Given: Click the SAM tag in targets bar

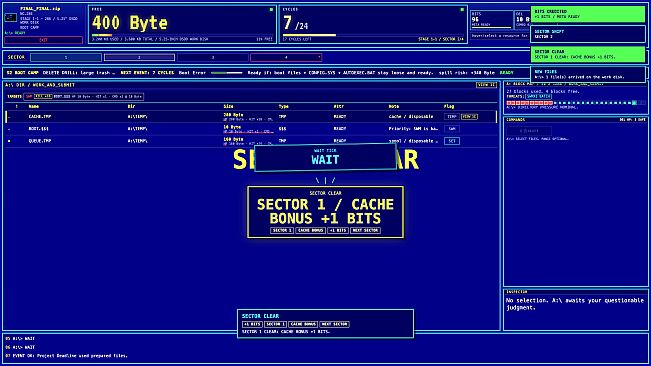Looking at the screenshot, I should point(28,96).
